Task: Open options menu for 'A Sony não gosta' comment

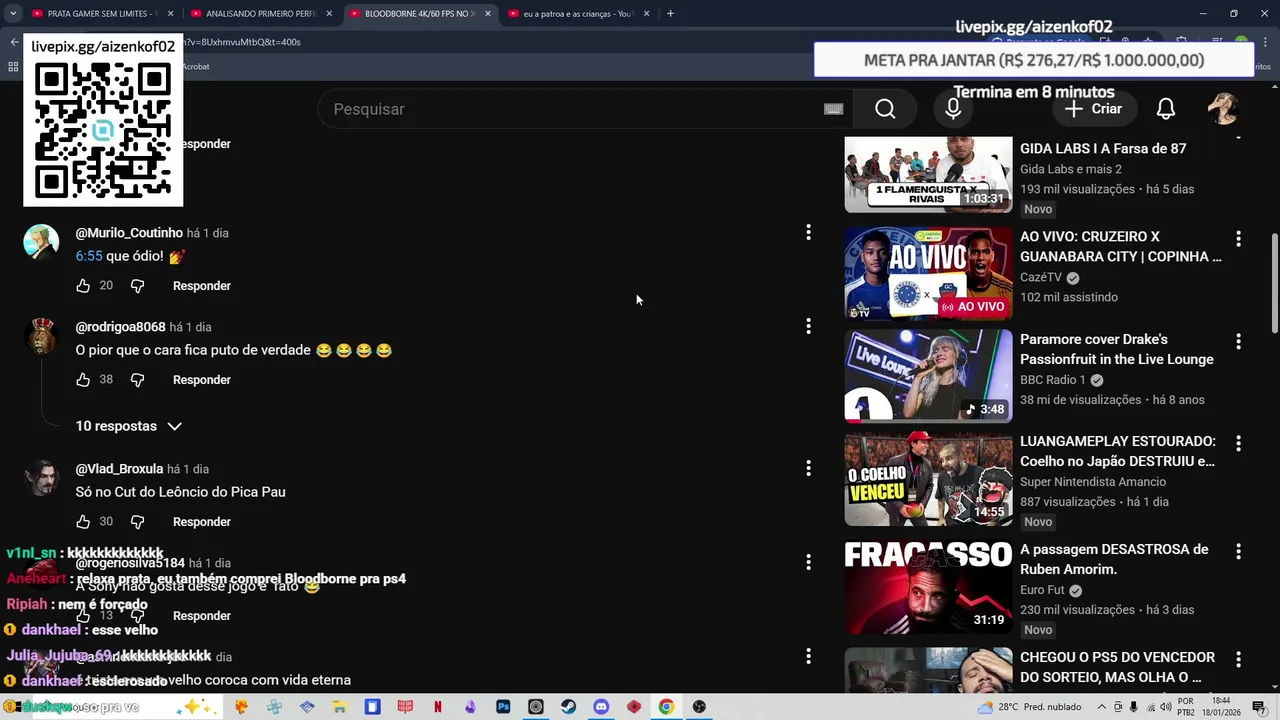Action: [808, 563]
